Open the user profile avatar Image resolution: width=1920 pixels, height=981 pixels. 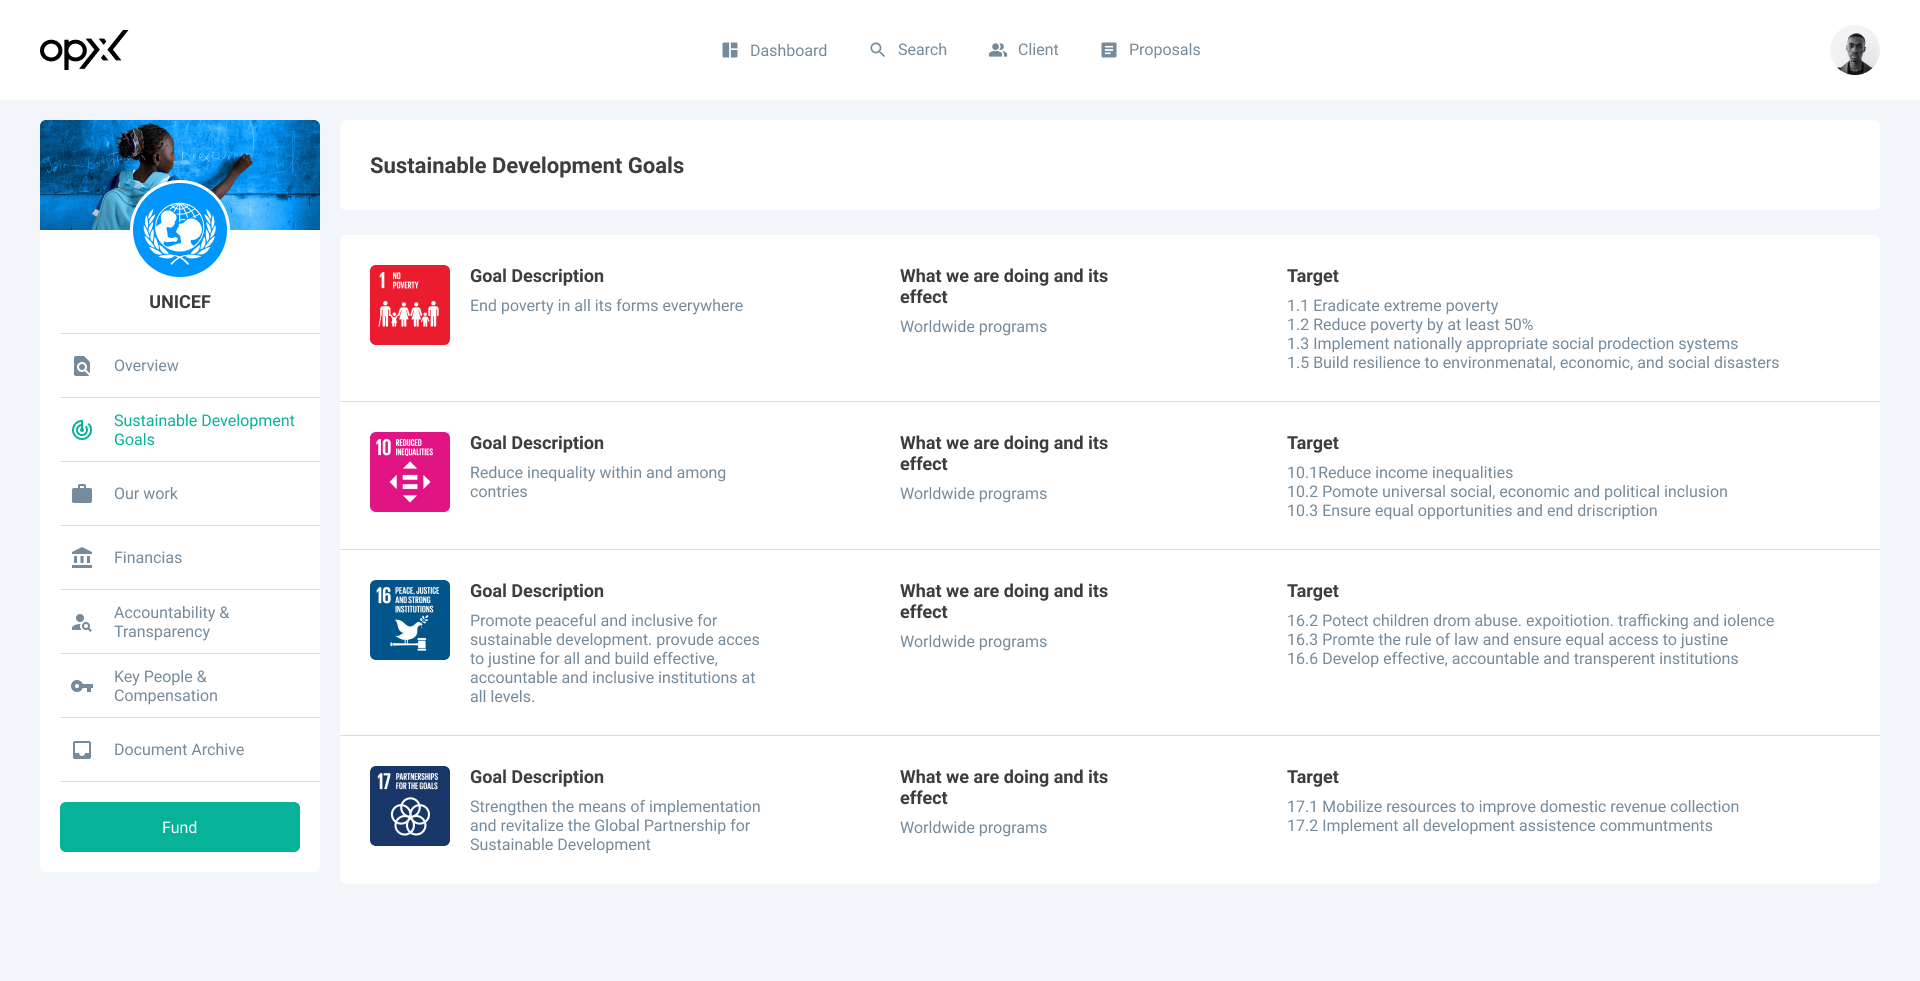click(1855, 50)
